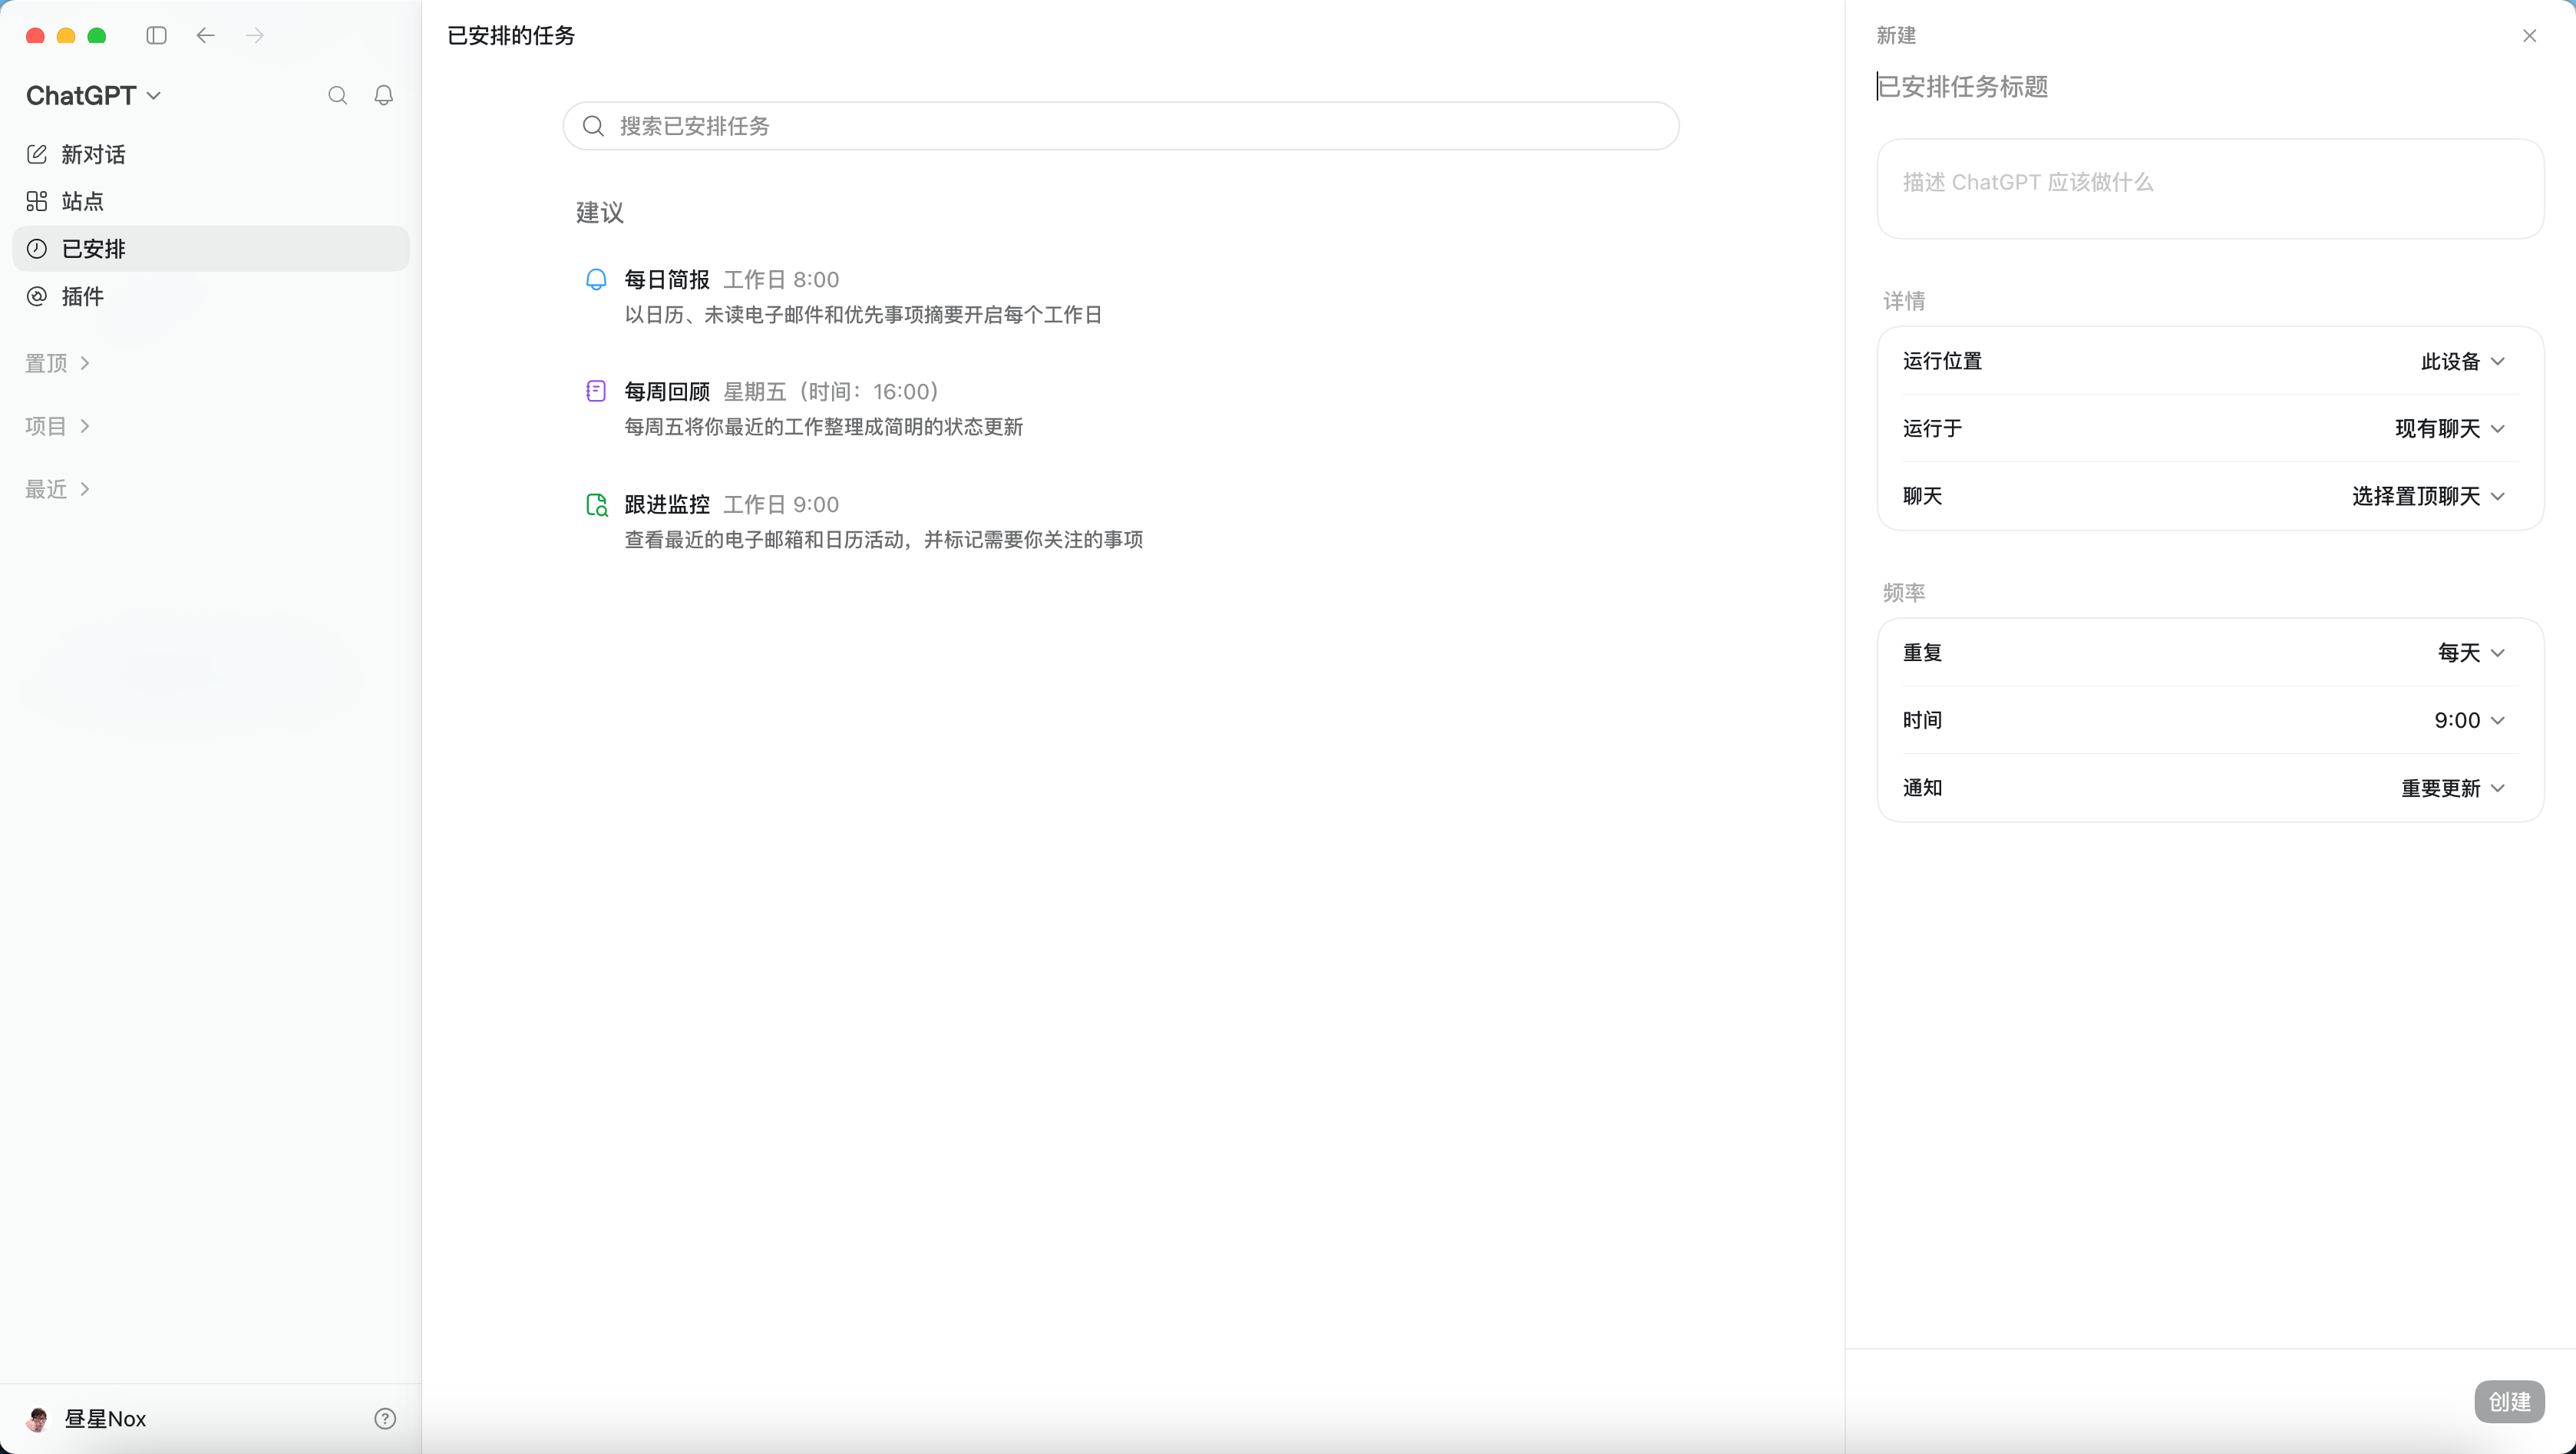The image size is (2576, 1454).
Task: Open help question mark icon
Action: (385, 1418)
